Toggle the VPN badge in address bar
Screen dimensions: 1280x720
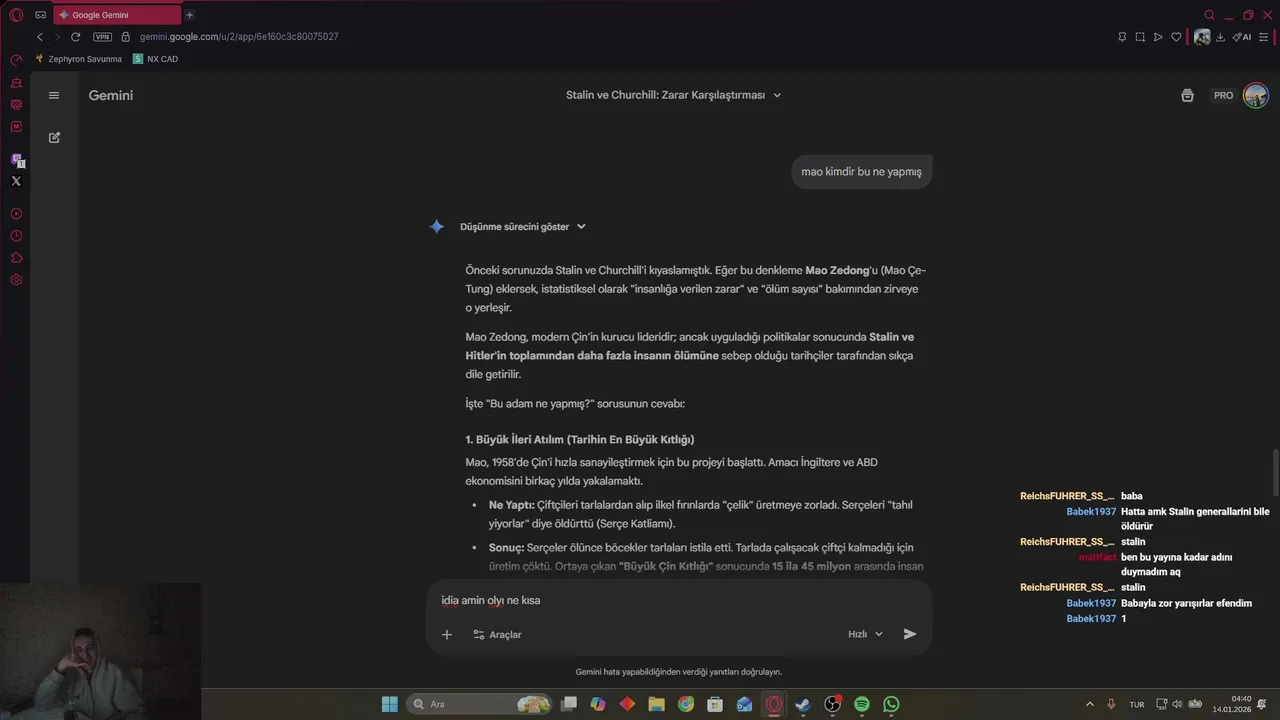pyautogui.click(x=102, y=37)
